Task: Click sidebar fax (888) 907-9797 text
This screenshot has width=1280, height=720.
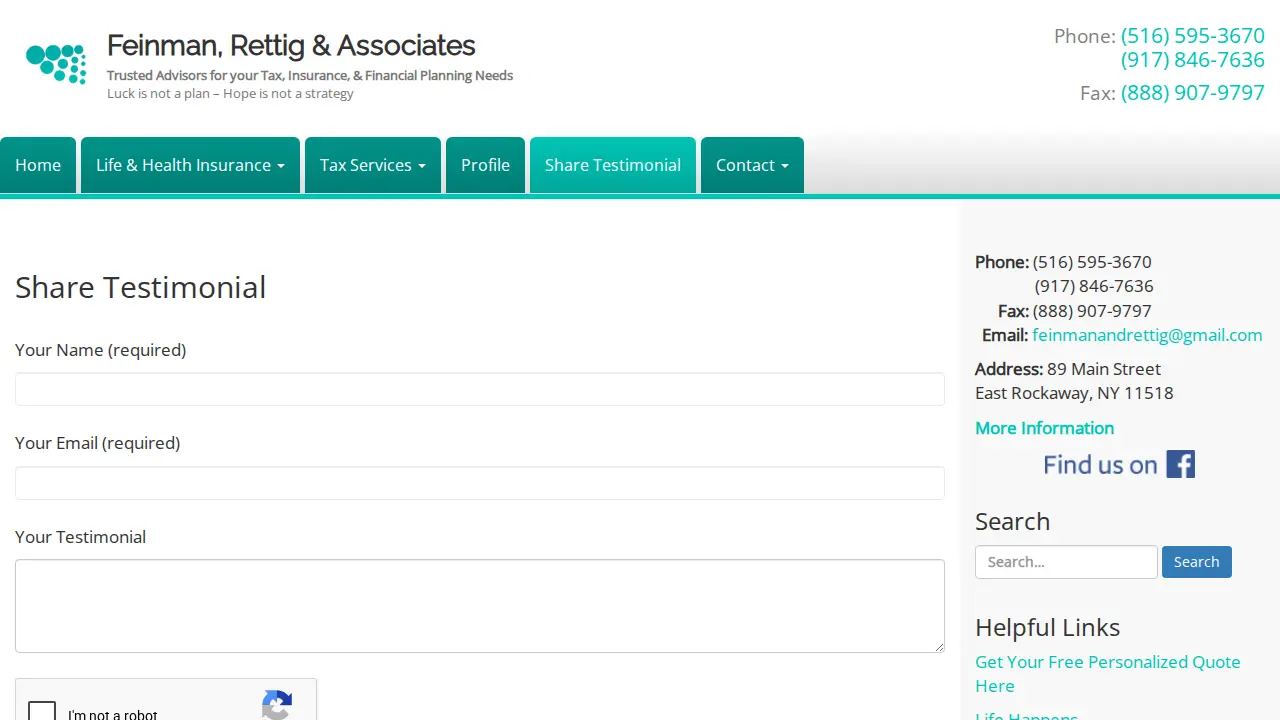Action: [x=1092, y=311]
